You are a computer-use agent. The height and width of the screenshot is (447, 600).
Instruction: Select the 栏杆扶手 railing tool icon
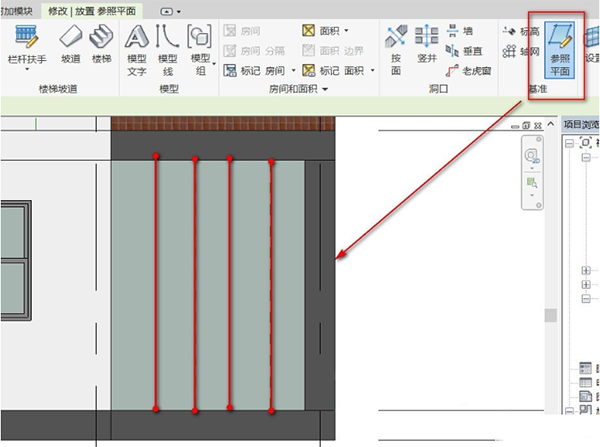tap(27, 36)
